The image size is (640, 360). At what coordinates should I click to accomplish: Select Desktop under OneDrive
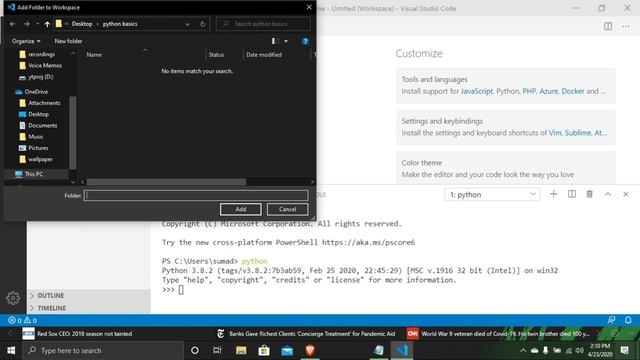[34, 114]
